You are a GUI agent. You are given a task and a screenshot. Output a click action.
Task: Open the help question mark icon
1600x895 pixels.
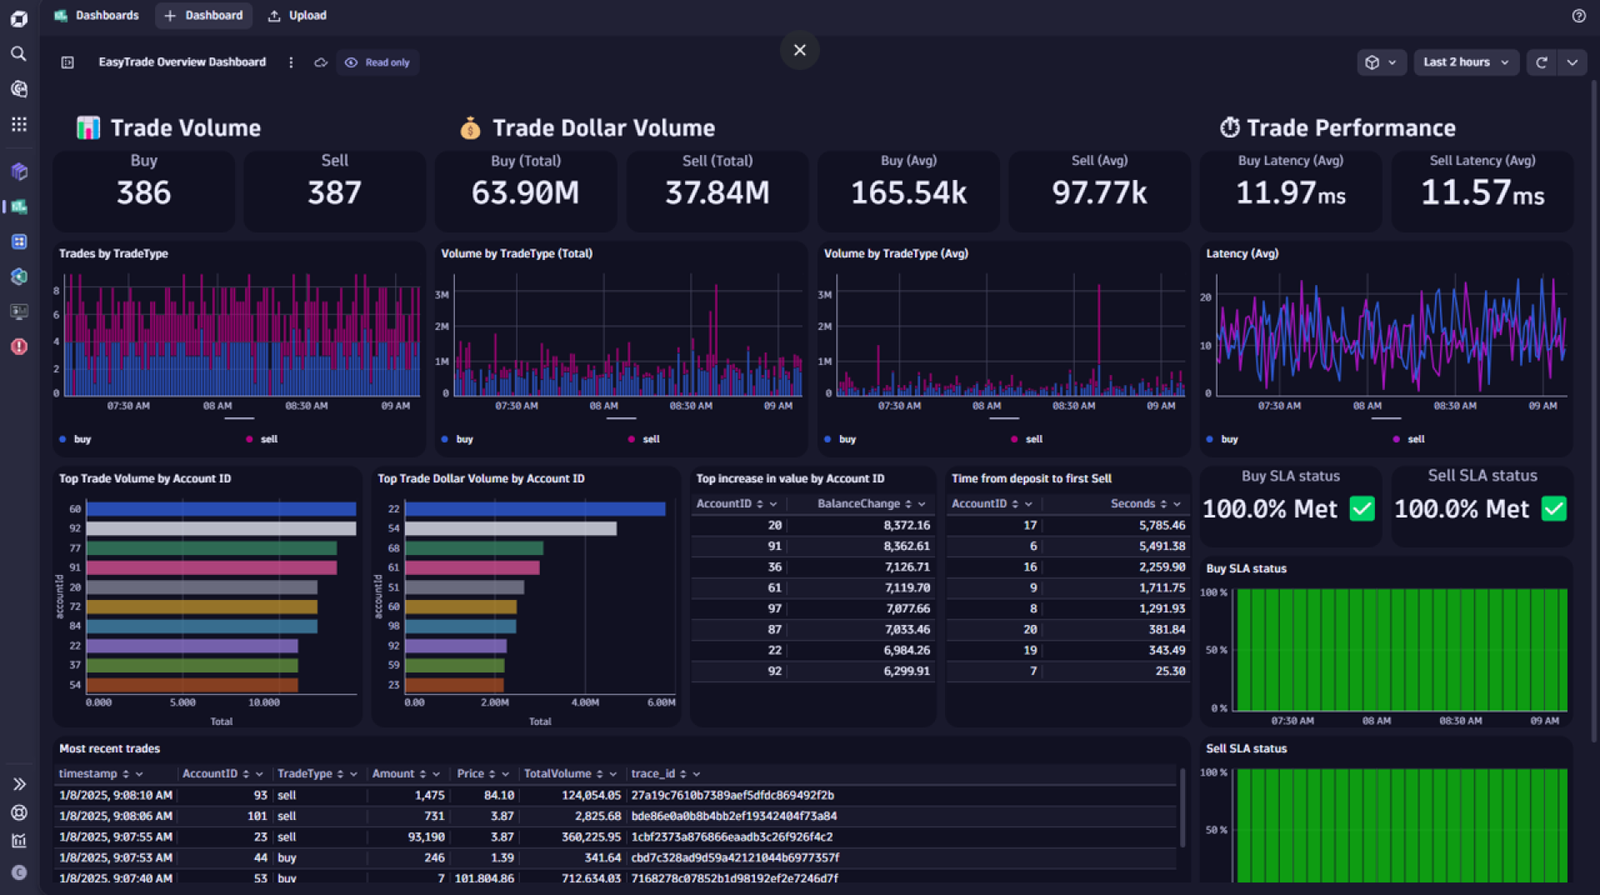[x=1578, y=16]
